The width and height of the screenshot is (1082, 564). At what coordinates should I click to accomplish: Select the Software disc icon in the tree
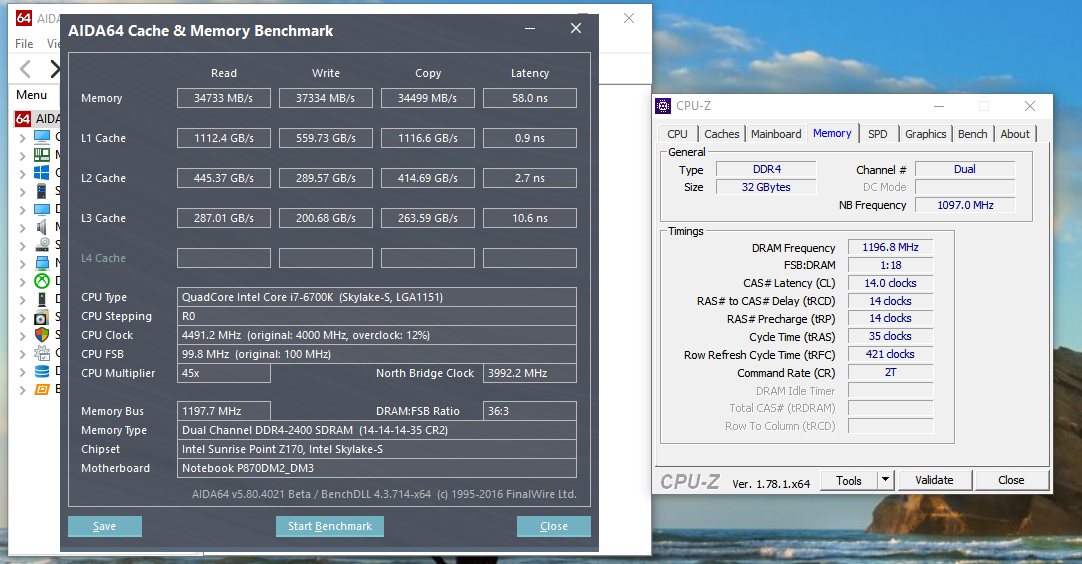(x=42, y=317)
